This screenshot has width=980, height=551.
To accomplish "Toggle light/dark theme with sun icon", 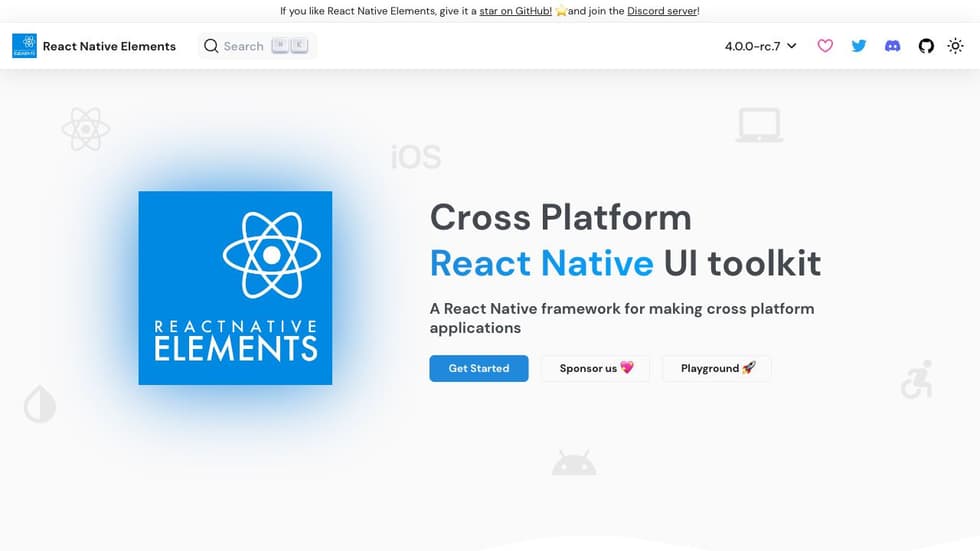I will (956, 46).
